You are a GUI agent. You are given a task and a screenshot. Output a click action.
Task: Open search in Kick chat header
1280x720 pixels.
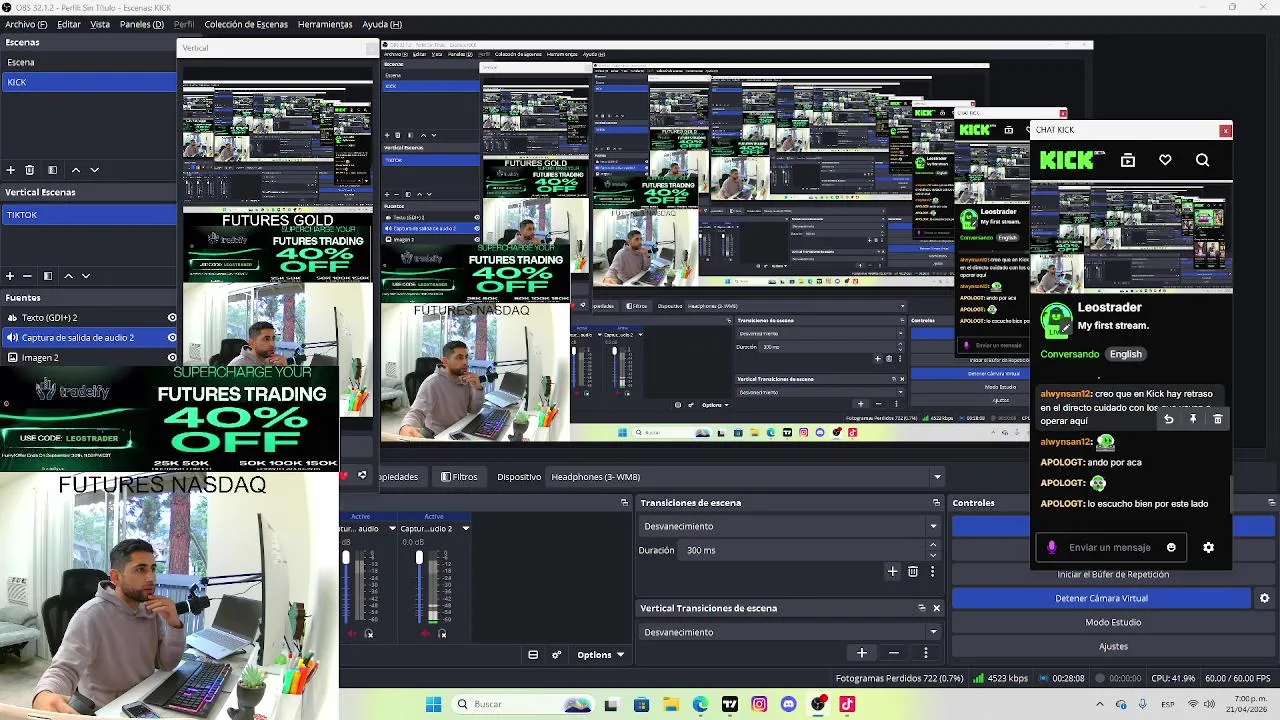click(x=1202, y=160)
